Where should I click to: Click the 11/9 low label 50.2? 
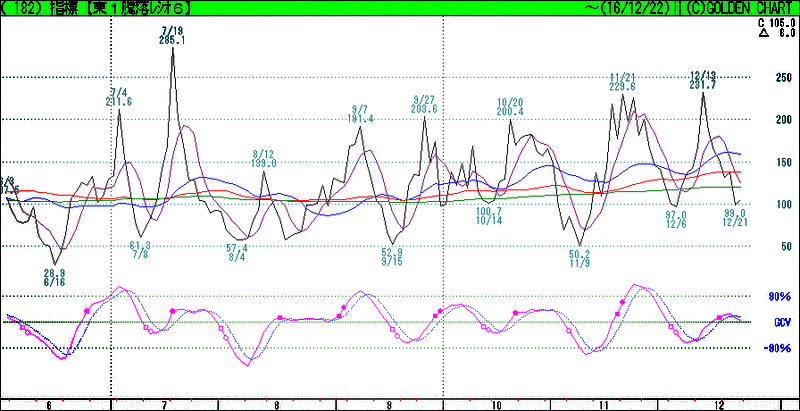click(x=579, y=254)
